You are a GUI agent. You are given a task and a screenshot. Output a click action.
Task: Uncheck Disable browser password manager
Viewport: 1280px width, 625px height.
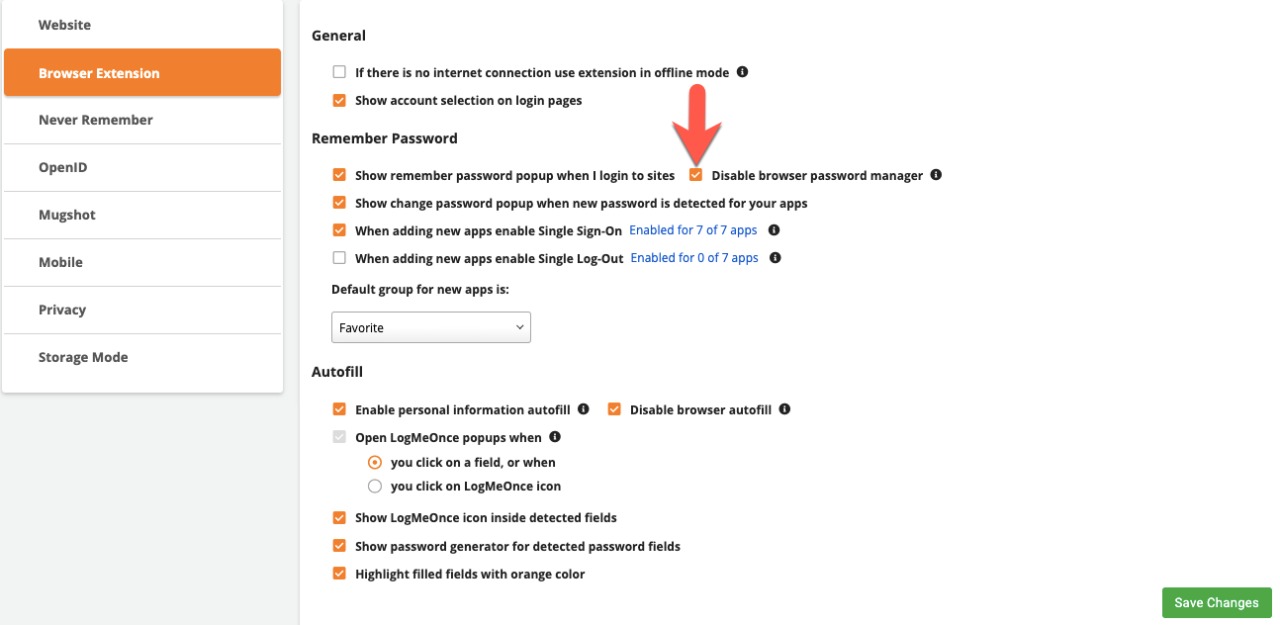click(696, 175)
